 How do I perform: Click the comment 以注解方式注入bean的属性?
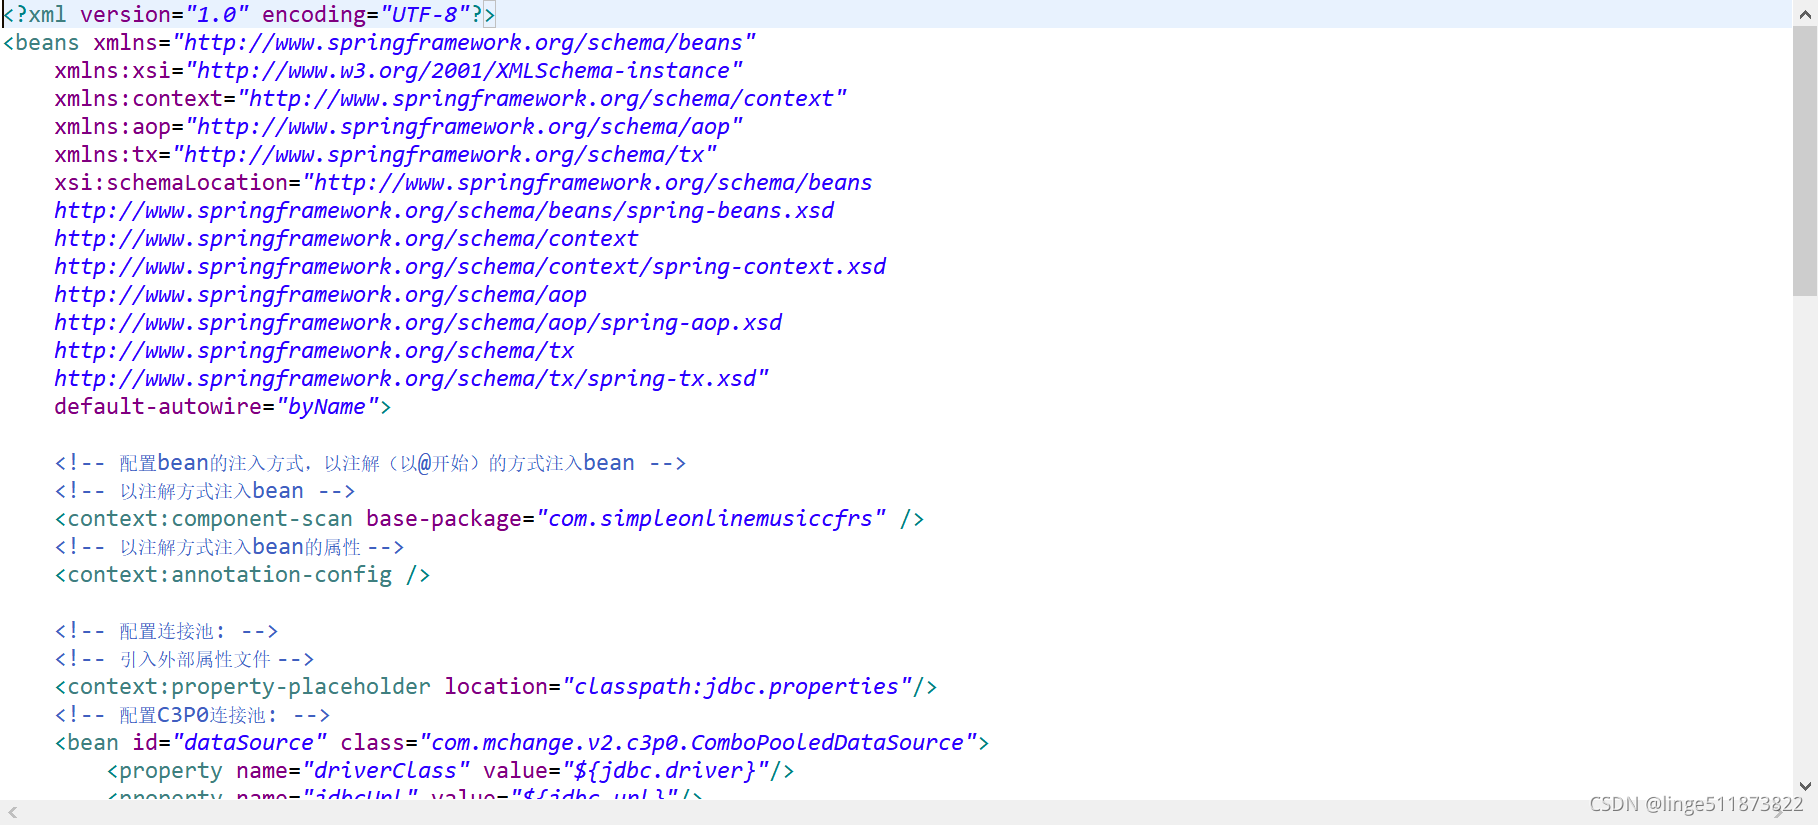click(229, 547)
